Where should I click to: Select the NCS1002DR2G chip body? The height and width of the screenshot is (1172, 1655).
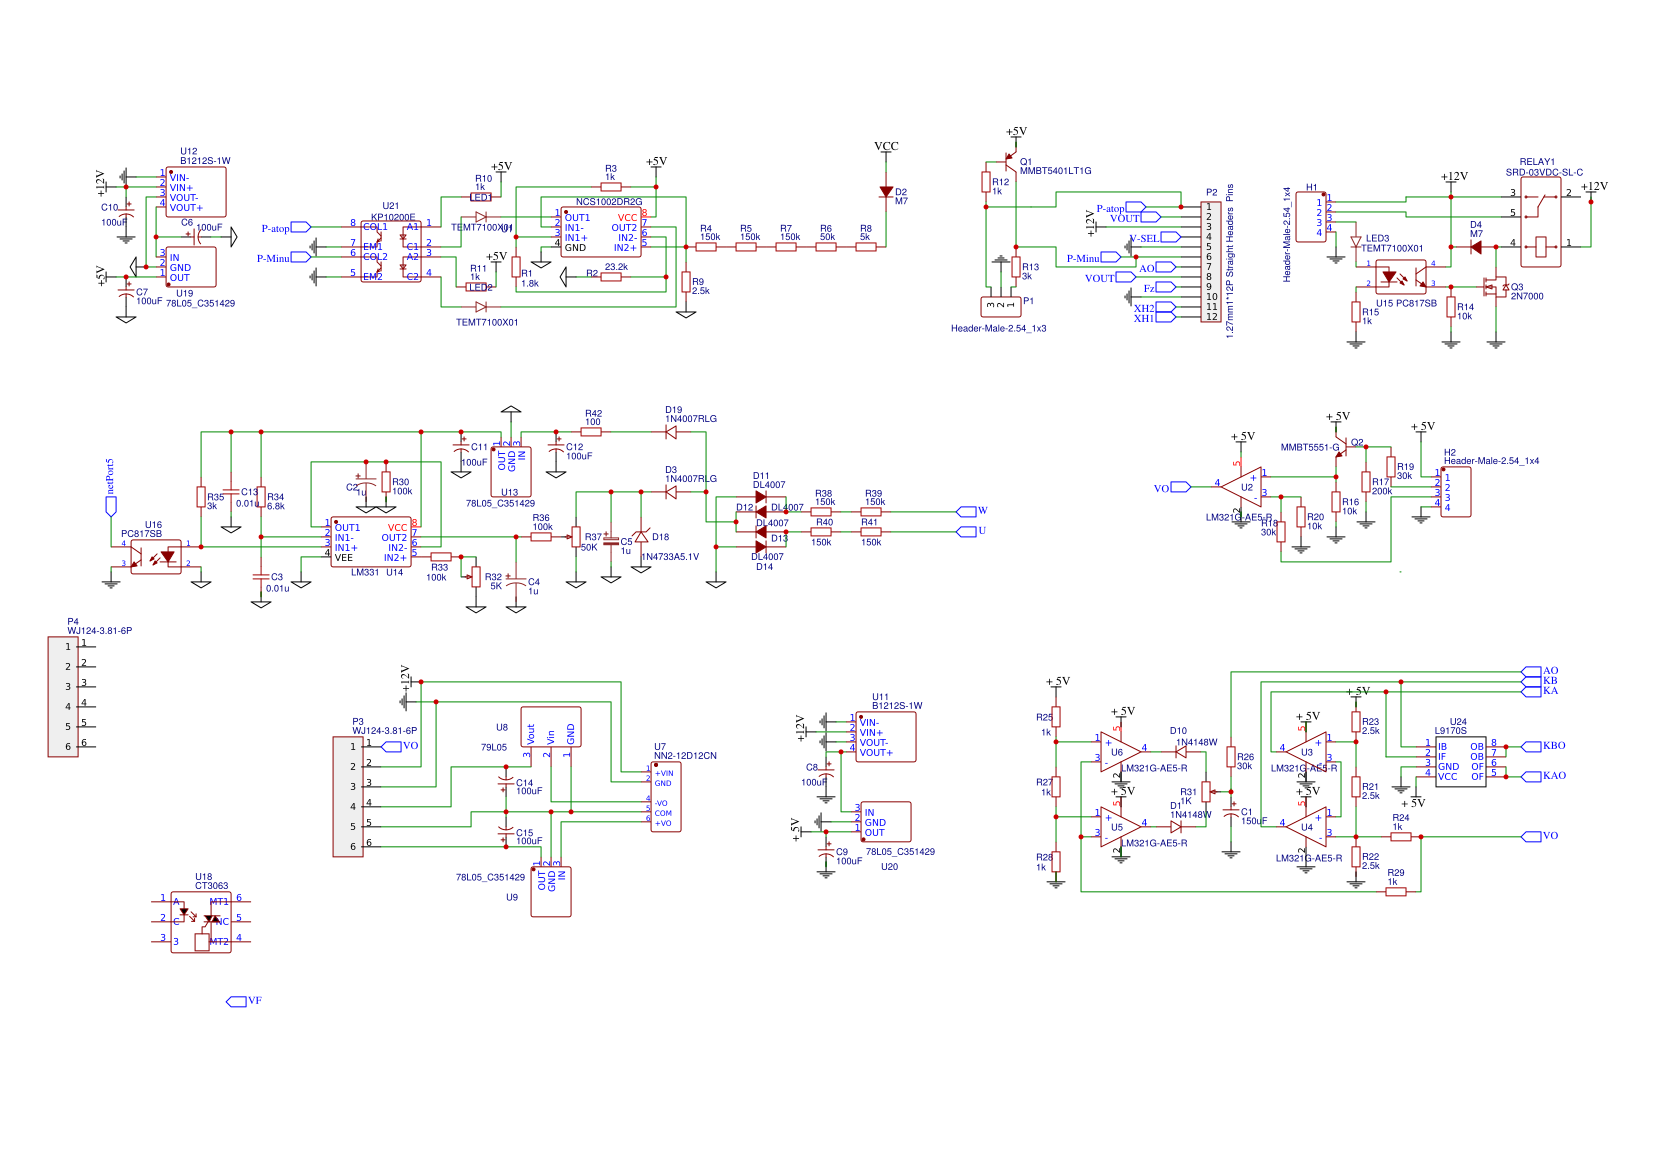(x=601, y=232)
